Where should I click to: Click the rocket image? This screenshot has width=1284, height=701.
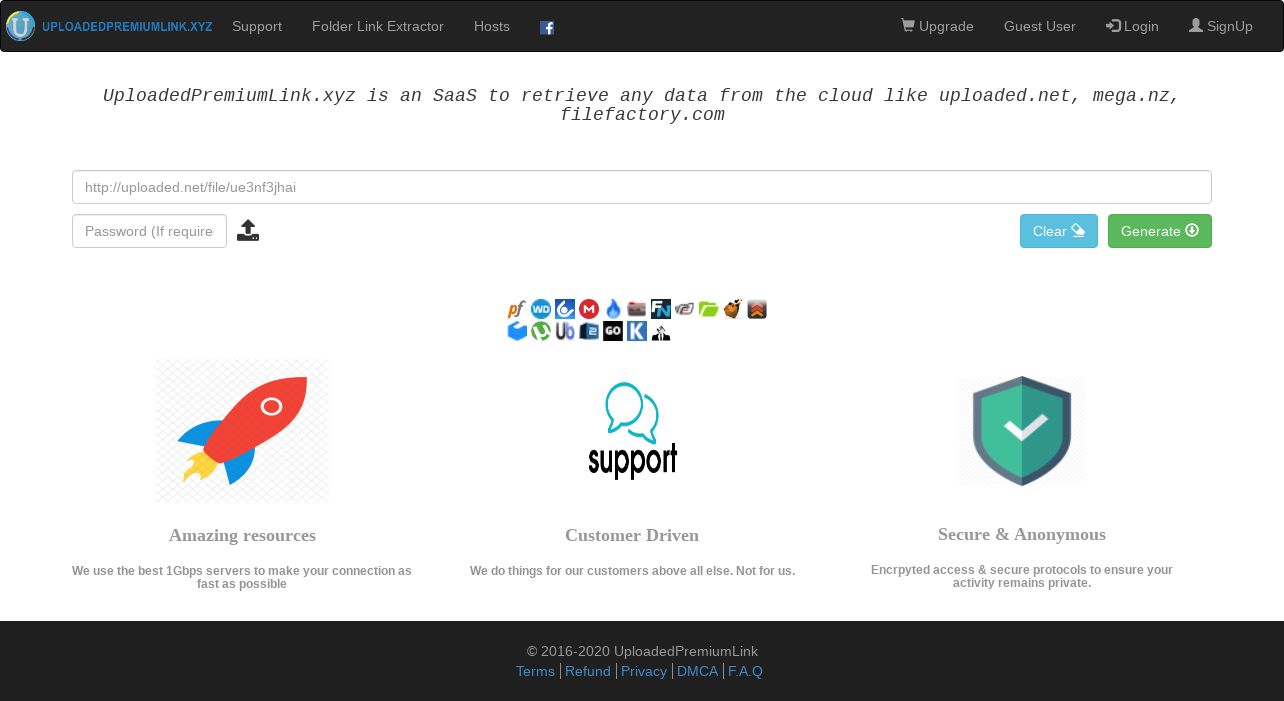point(242,430)
